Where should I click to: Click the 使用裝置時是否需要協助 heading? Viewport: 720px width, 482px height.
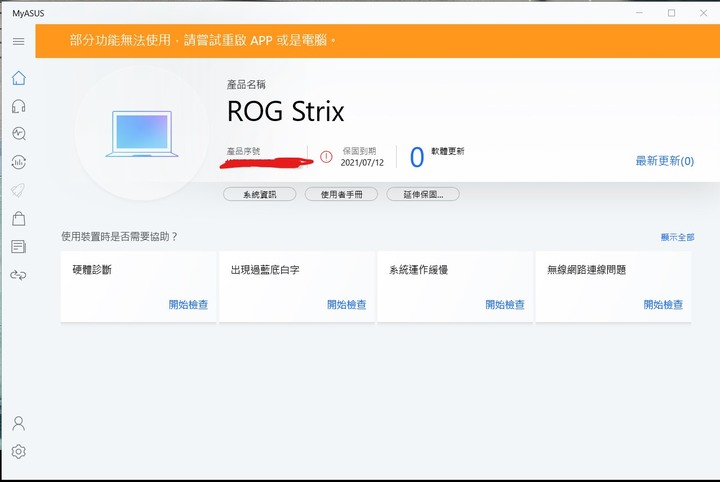click(119, 237)
